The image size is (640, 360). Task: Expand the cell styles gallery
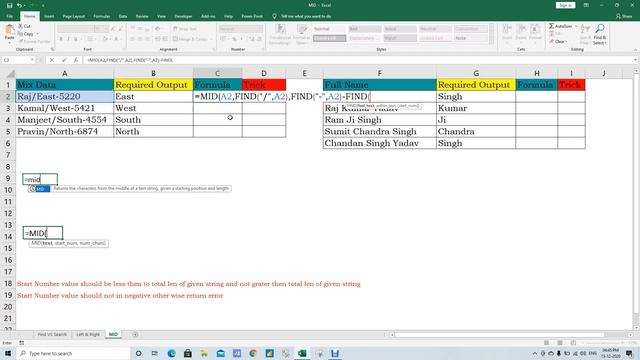coord(492,41)
